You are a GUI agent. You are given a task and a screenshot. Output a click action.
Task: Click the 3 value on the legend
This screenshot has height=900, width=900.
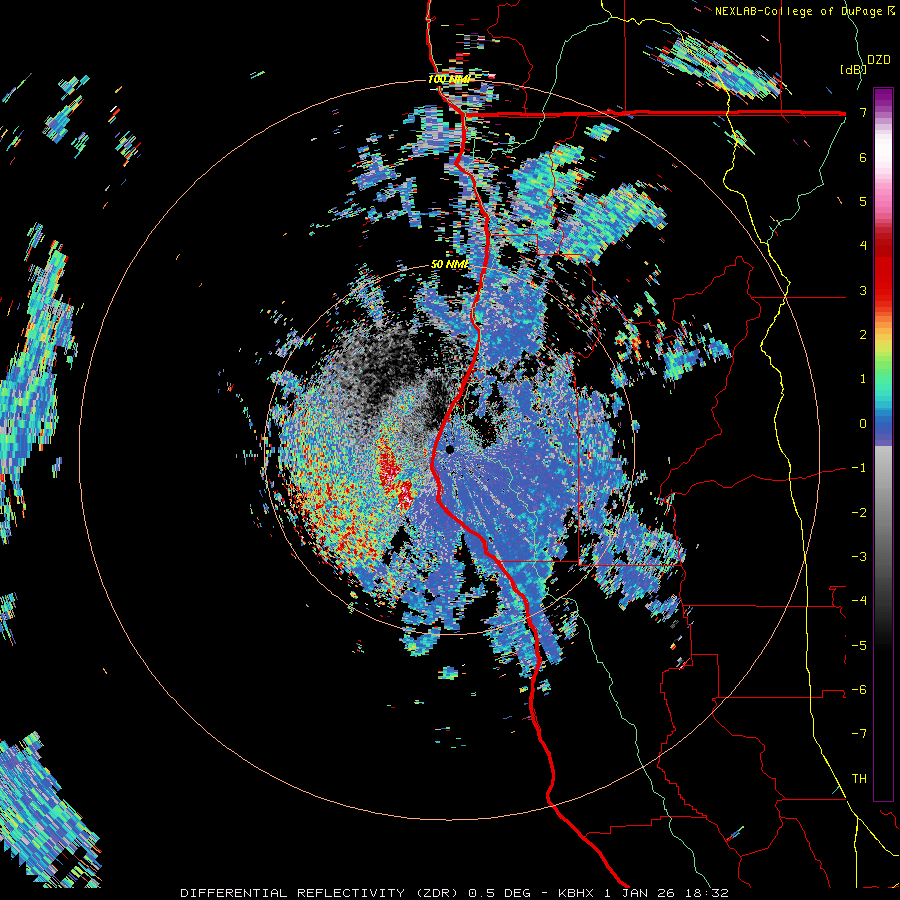coord(863,290)
